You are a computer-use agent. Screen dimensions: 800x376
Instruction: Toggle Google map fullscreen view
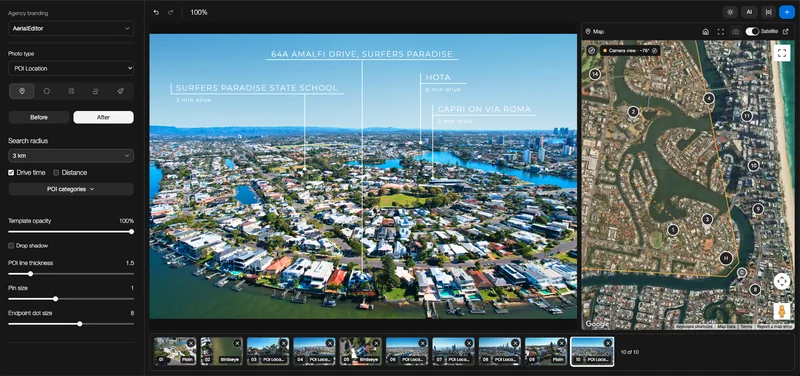782,53
